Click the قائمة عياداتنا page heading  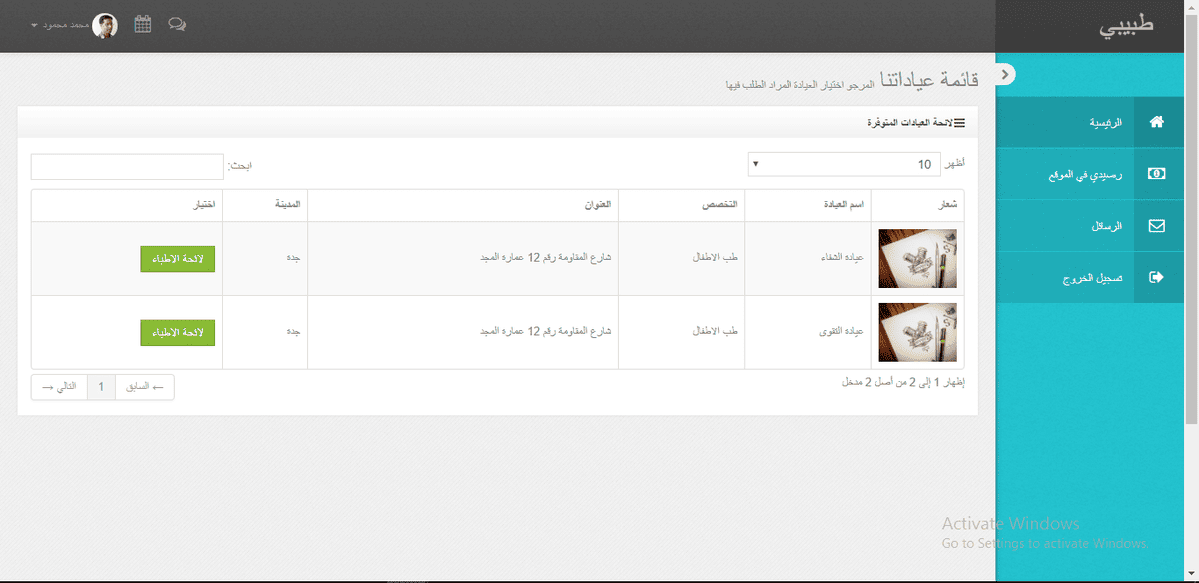pos(929,78)
